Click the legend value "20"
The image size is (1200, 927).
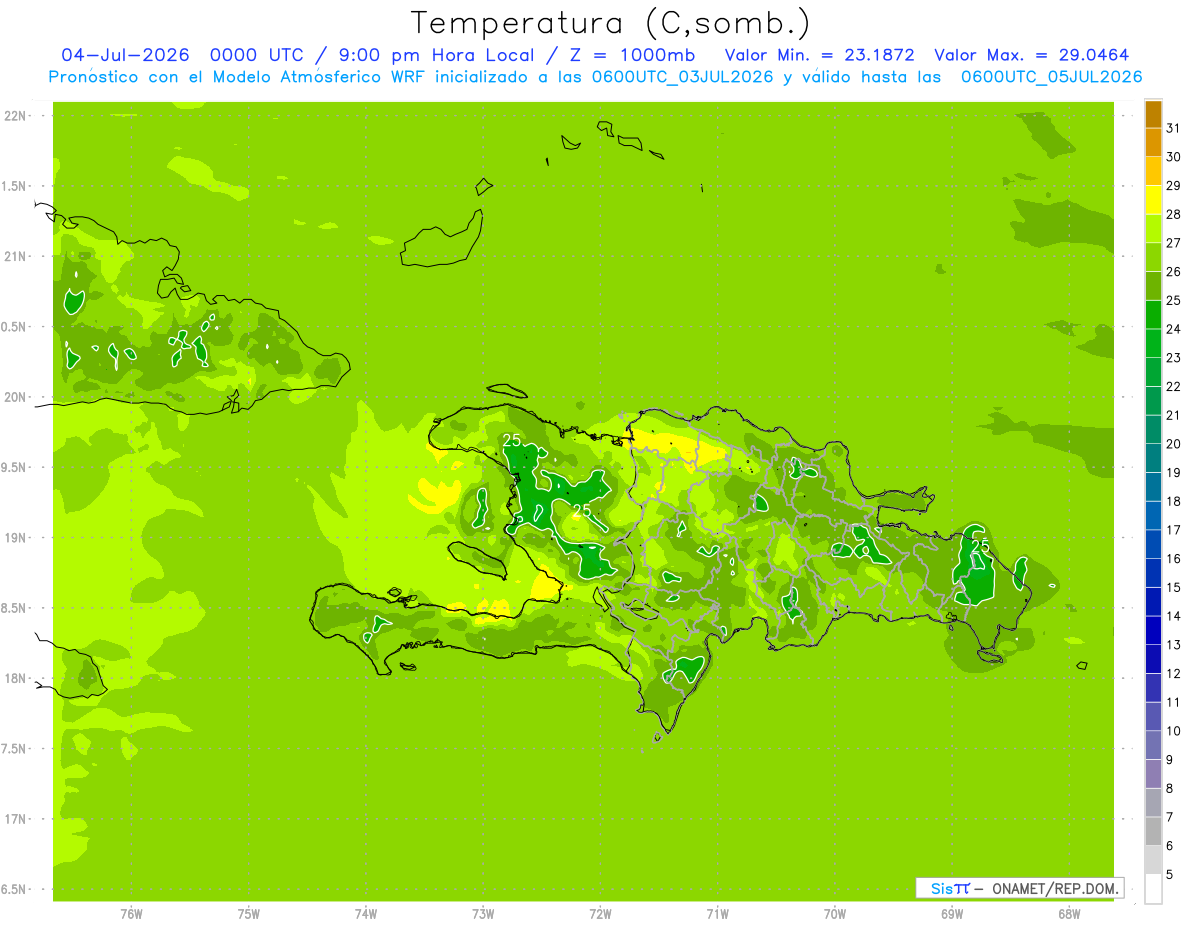point(1173,444)
